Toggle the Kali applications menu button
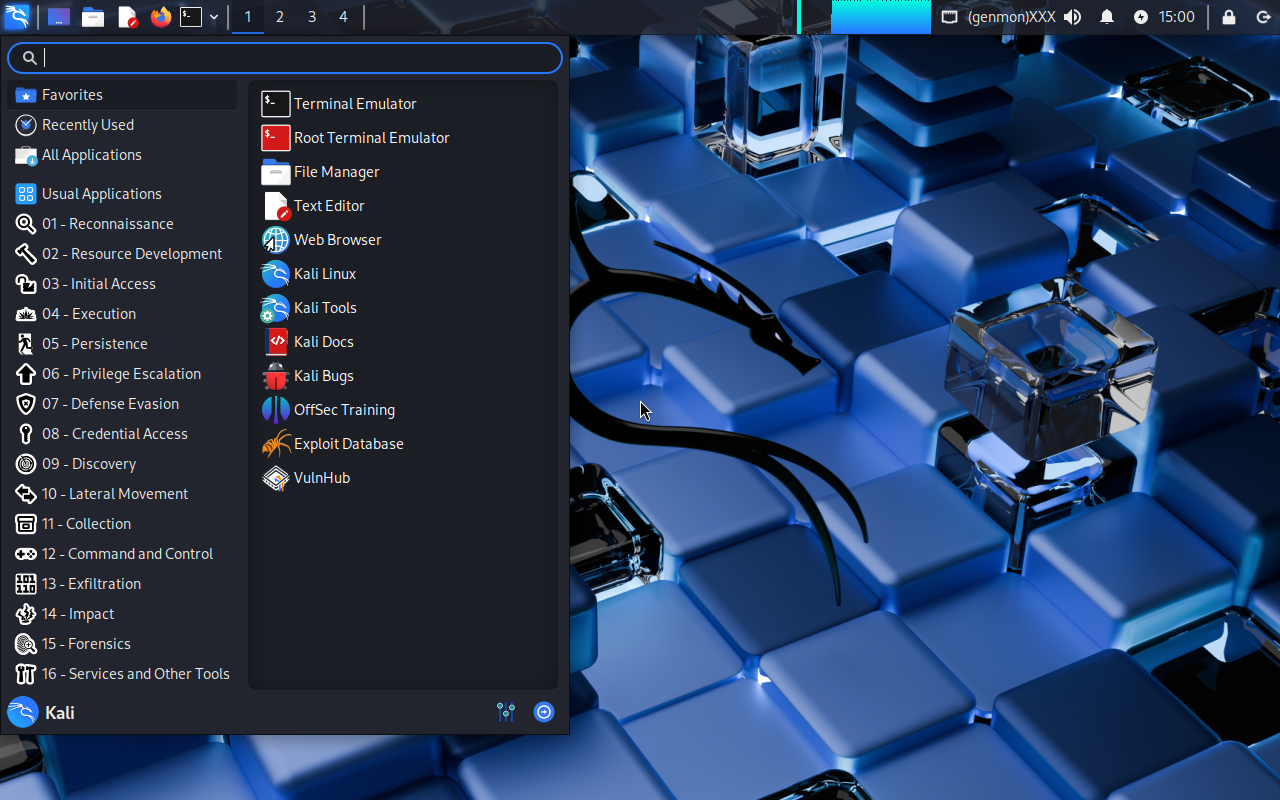The image size is (1280, 800). coord(17,17)
